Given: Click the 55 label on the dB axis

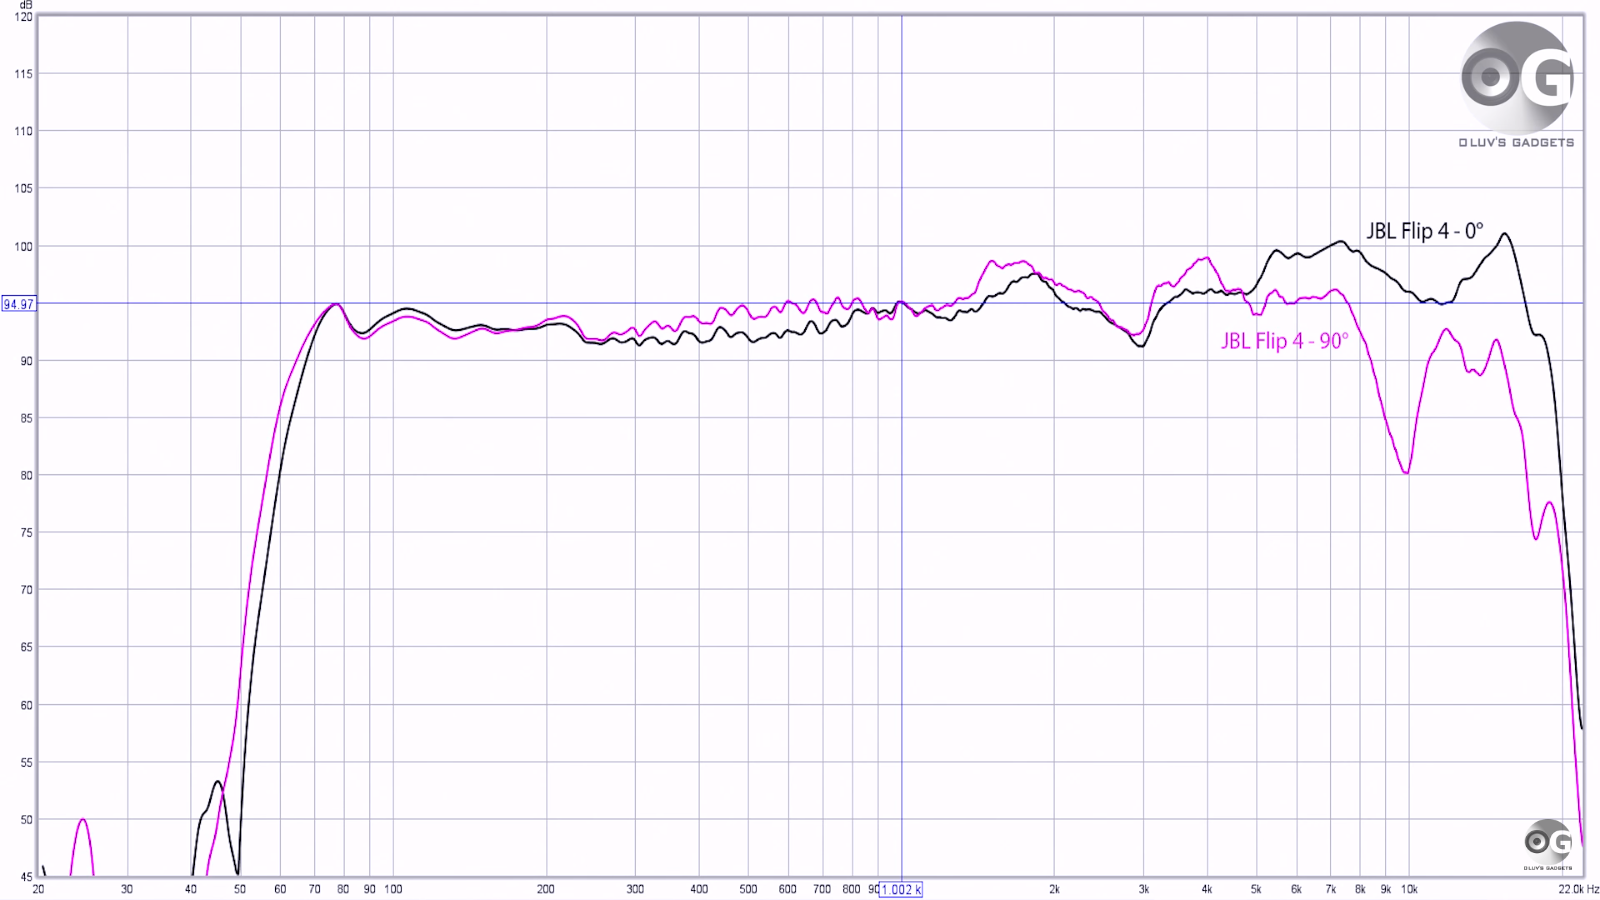Looking at the screenshot, I should point(27,762).
